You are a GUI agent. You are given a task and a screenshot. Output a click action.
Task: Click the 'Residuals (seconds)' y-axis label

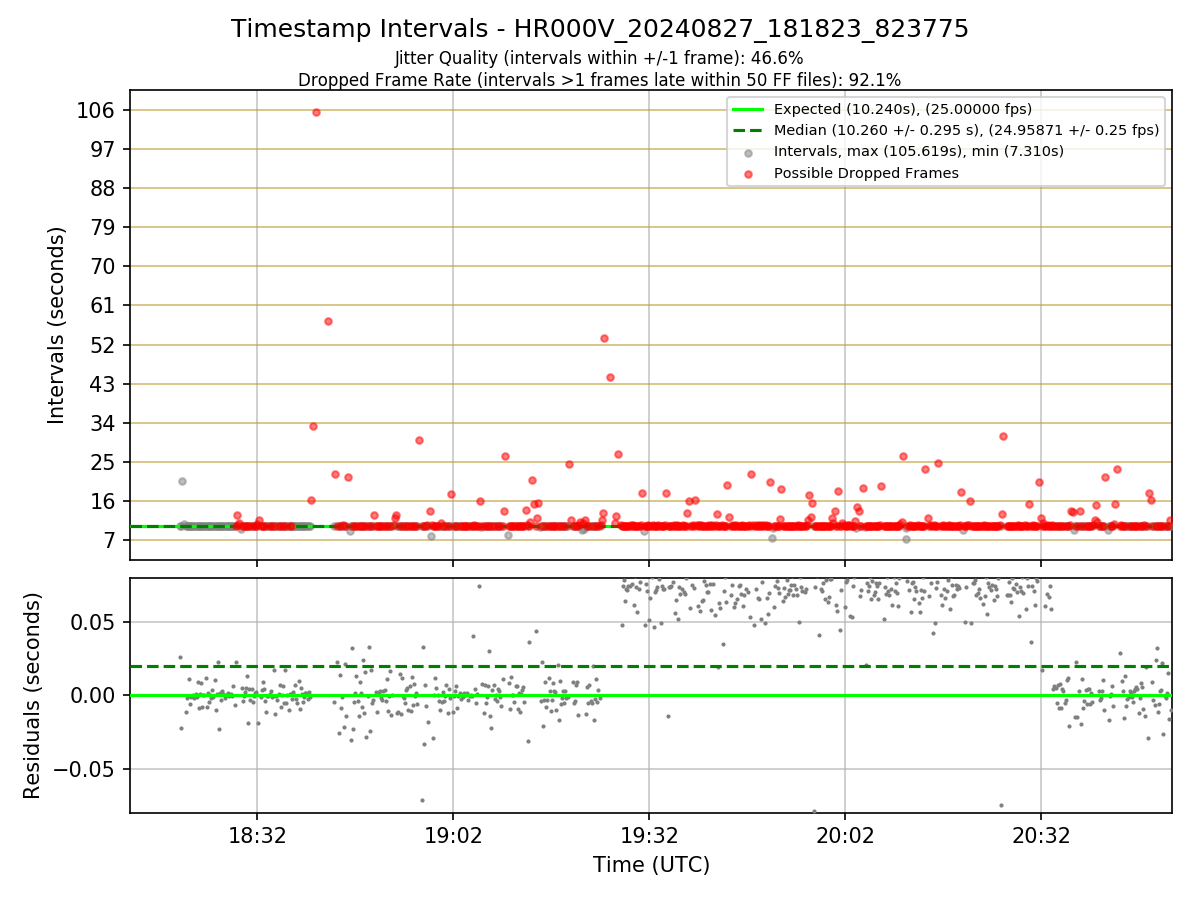pos(33,695)
